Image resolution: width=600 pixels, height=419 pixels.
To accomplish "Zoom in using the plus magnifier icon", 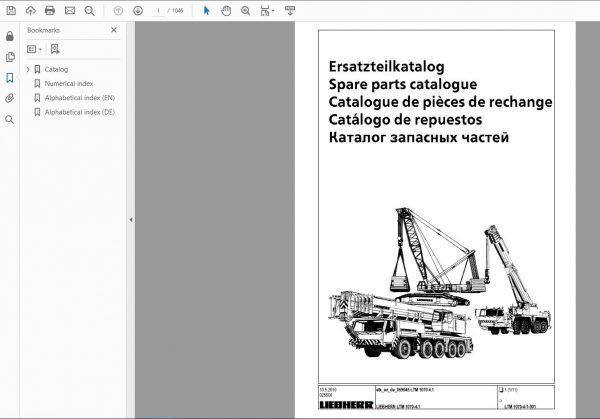I will tap(246, 11).
